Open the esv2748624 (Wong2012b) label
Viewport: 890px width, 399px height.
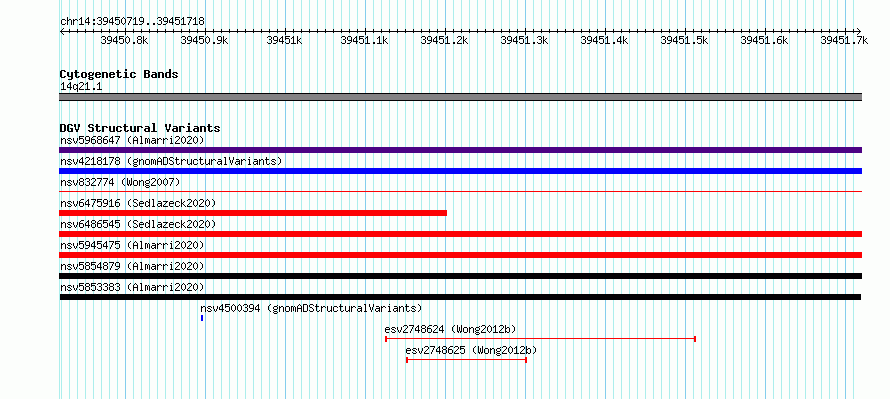(x=450, y=329)
